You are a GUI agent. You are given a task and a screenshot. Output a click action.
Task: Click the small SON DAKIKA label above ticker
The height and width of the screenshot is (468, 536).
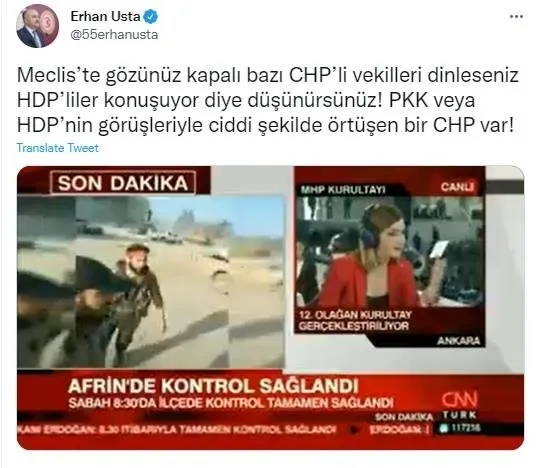(404, 417)
